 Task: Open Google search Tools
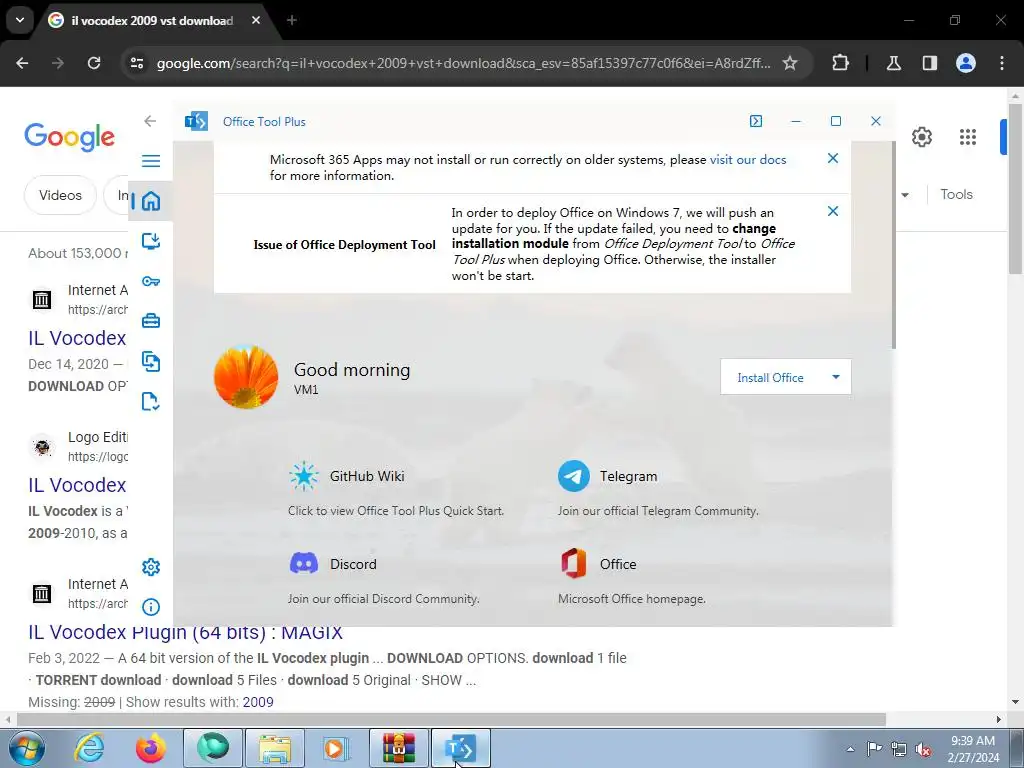[956, 194]
